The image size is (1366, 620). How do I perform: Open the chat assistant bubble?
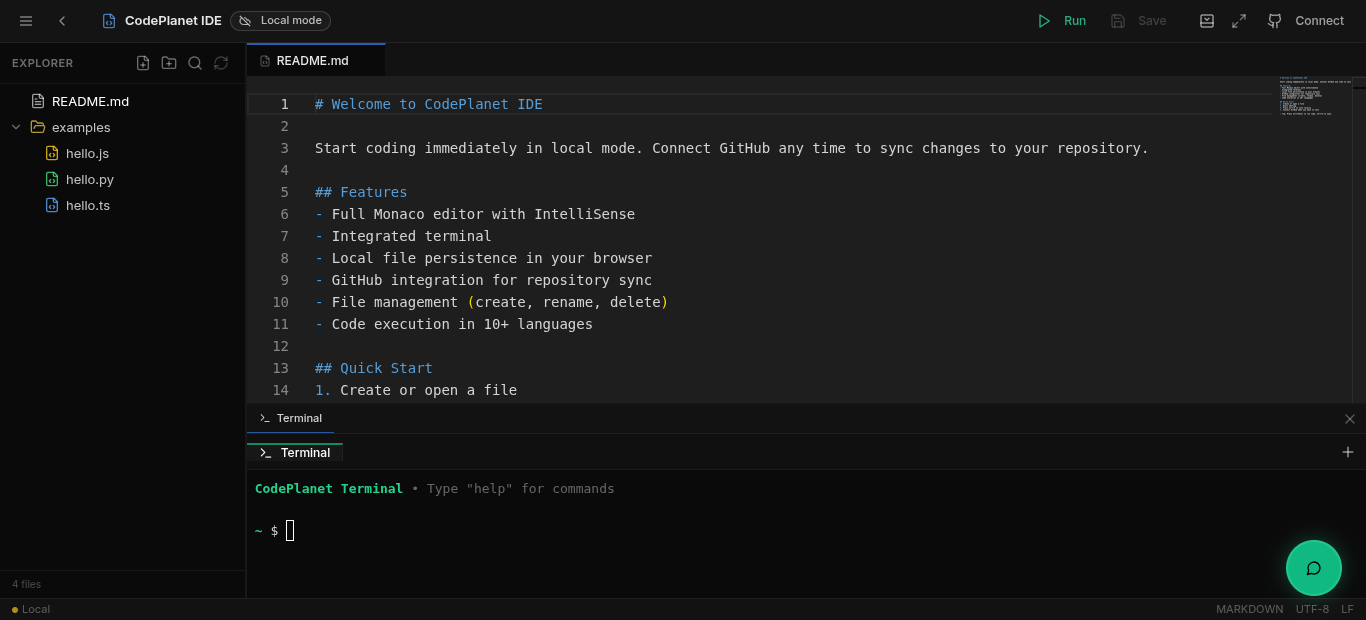[x=1314, y=568]
